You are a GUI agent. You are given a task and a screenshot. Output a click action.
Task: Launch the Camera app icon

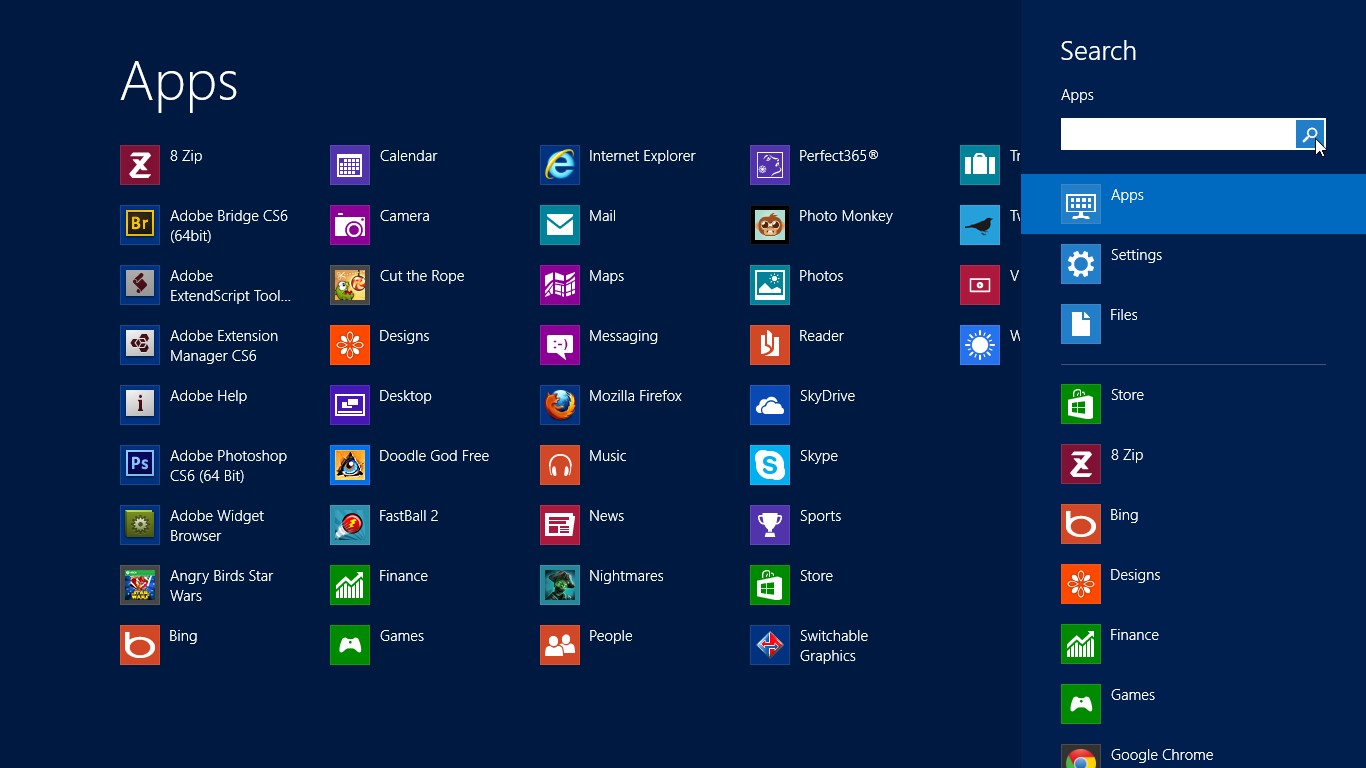tap(350, 225)
